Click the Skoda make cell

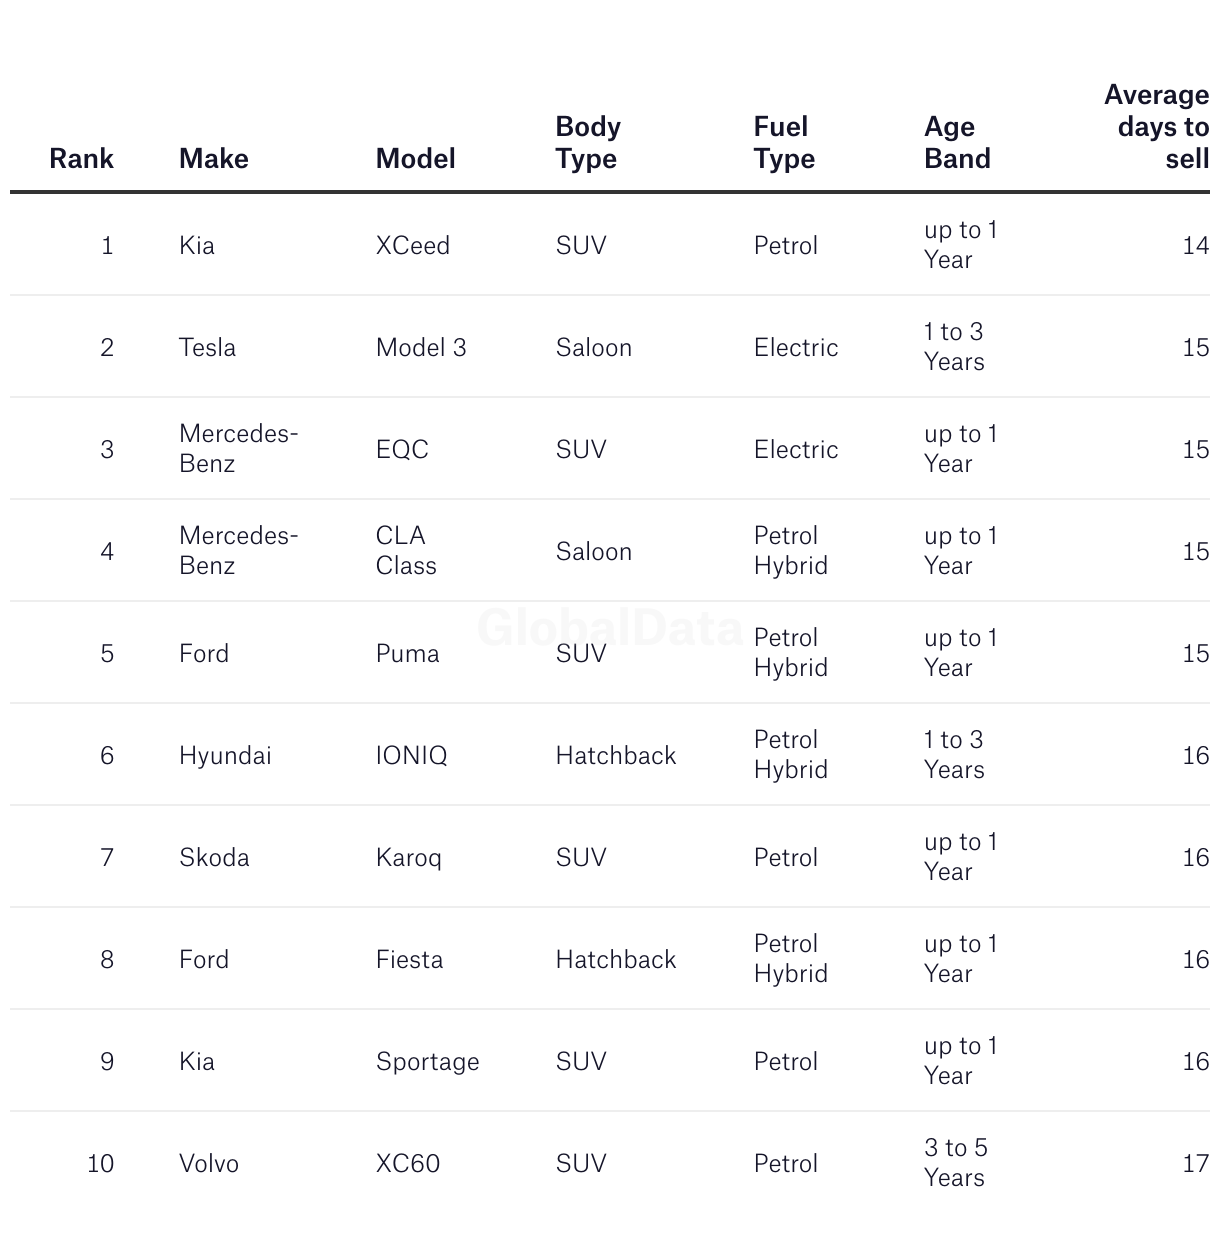pyautogui.click(x=214, y=857)
